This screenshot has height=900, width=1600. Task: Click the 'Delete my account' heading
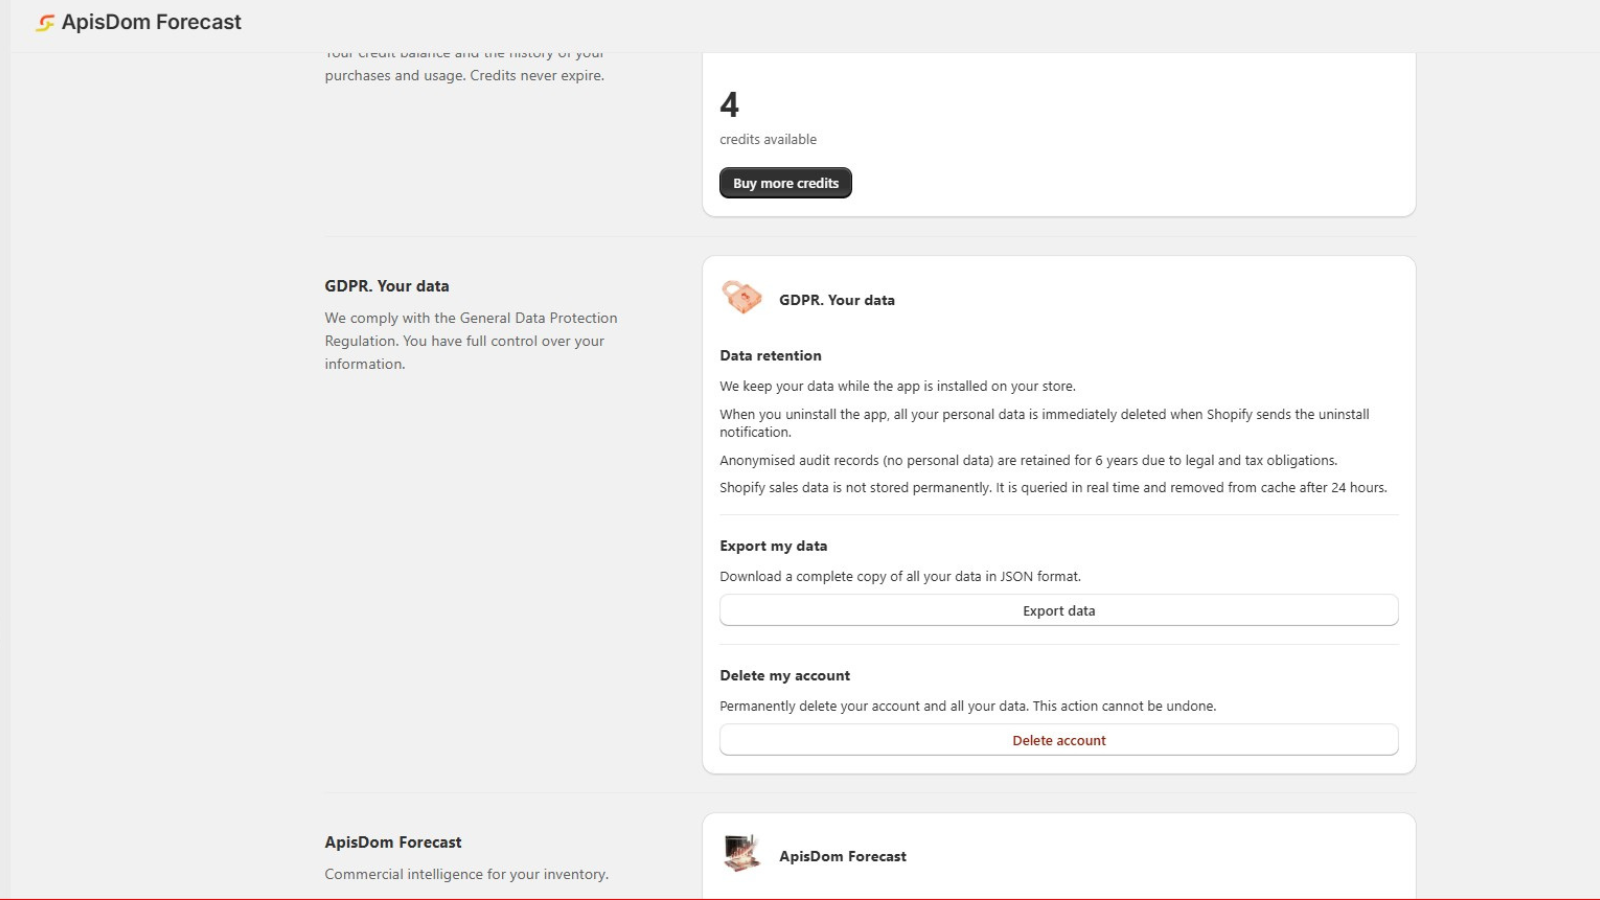(x=785, y=676)
